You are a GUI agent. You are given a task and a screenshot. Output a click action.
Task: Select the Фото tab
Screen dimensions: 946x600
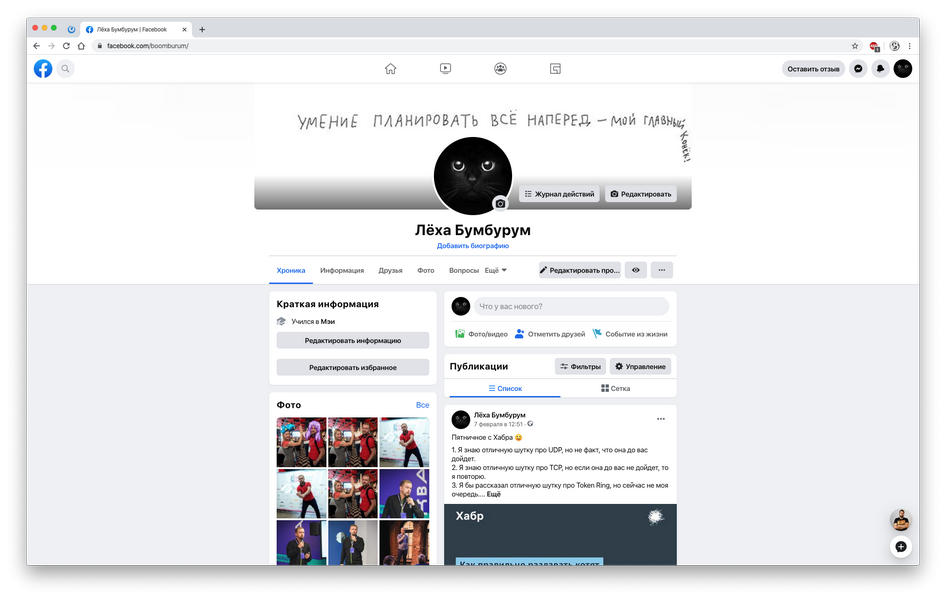tap(425, 270)
